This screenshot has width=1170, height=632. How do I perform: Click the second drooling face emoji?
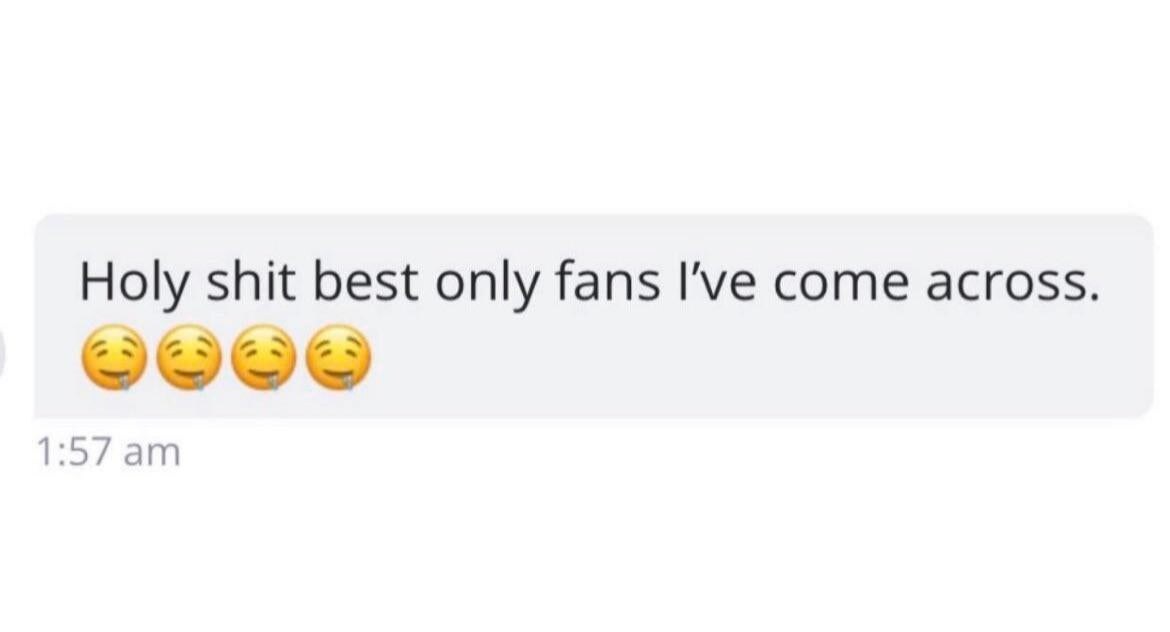coord(188,357)
